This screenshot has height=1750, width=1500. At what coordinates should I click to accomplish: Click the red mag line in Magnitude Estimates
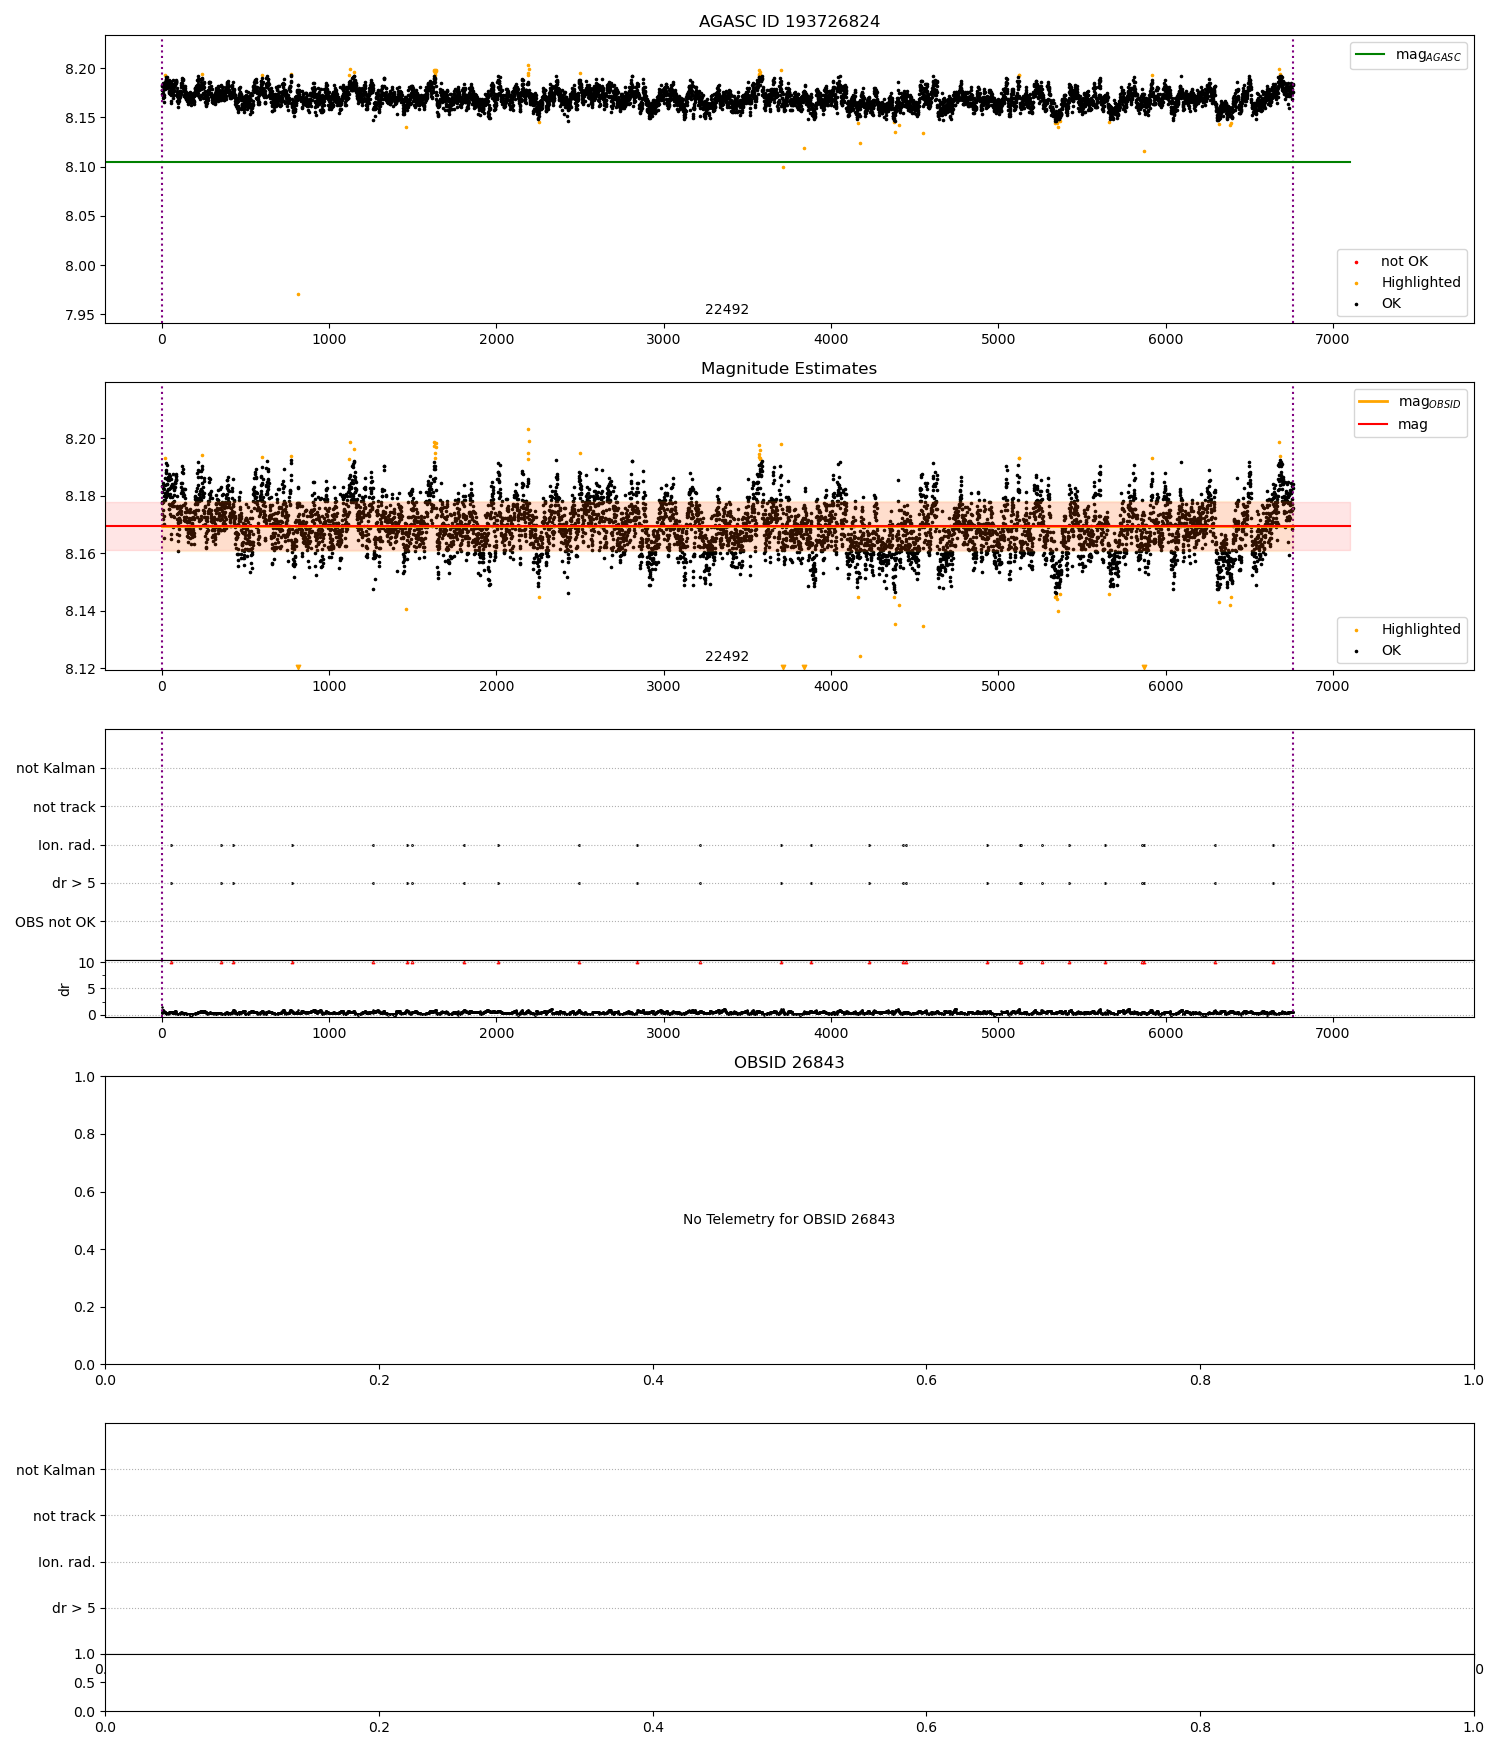[728, 526]
